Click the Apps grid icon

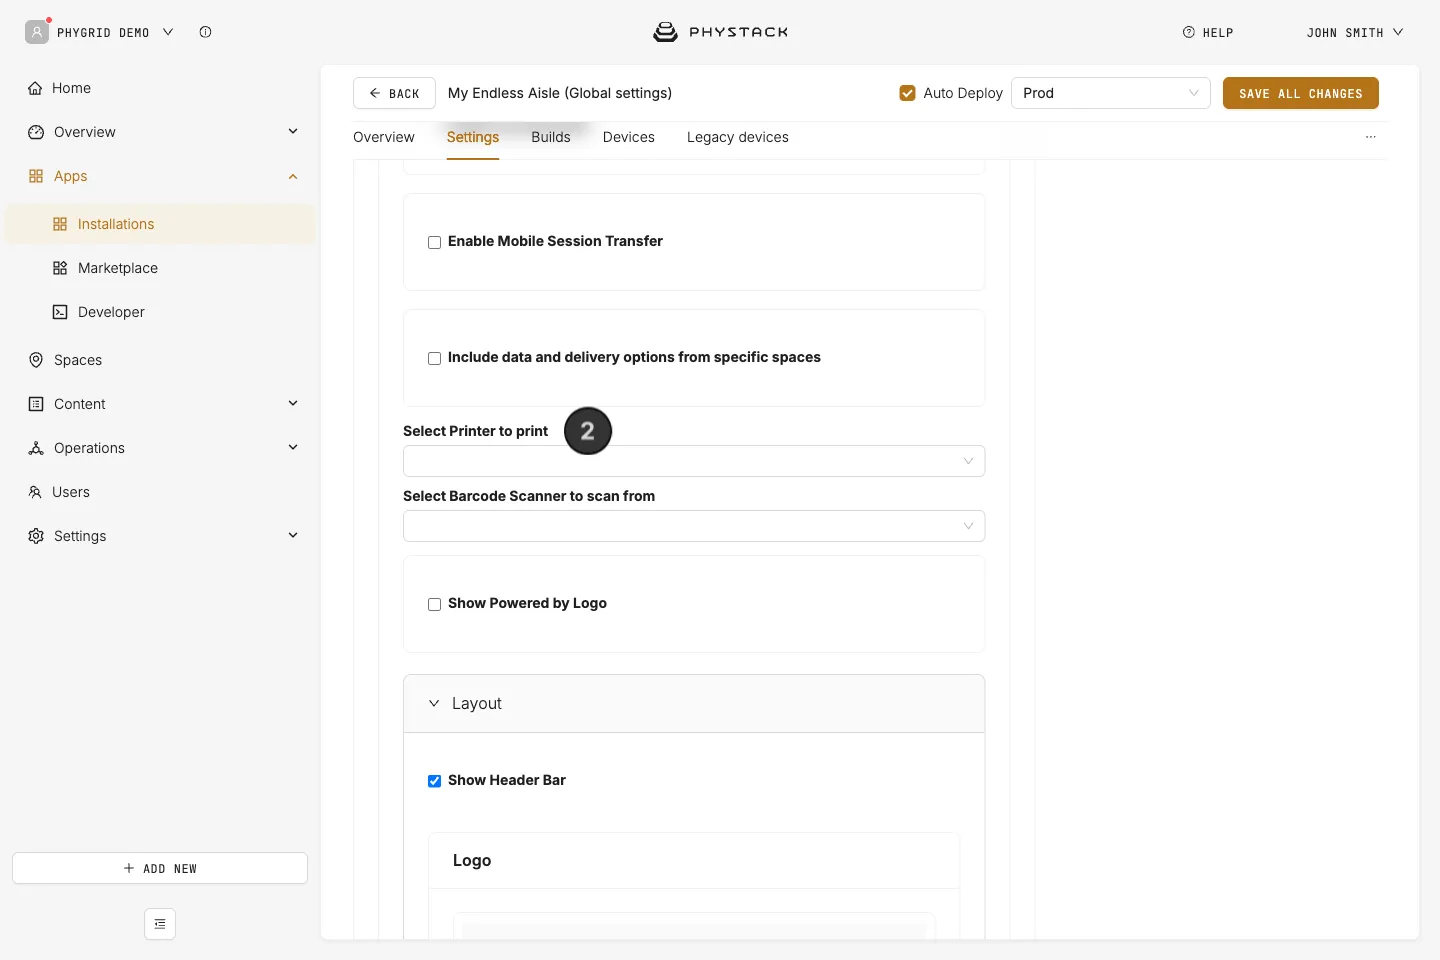point(36,176)
